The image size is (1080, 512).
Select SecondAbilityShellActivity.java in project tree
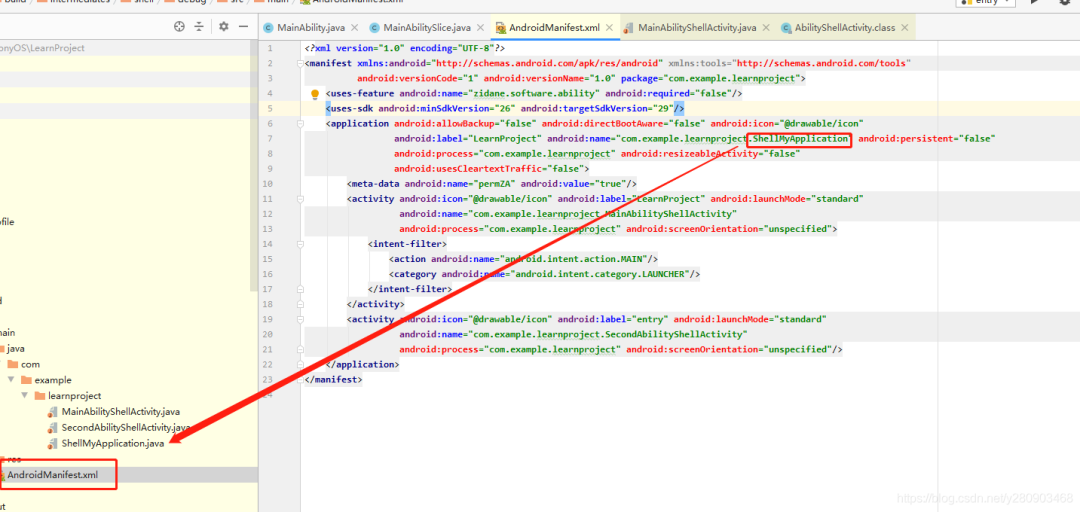tap(125, 427)
